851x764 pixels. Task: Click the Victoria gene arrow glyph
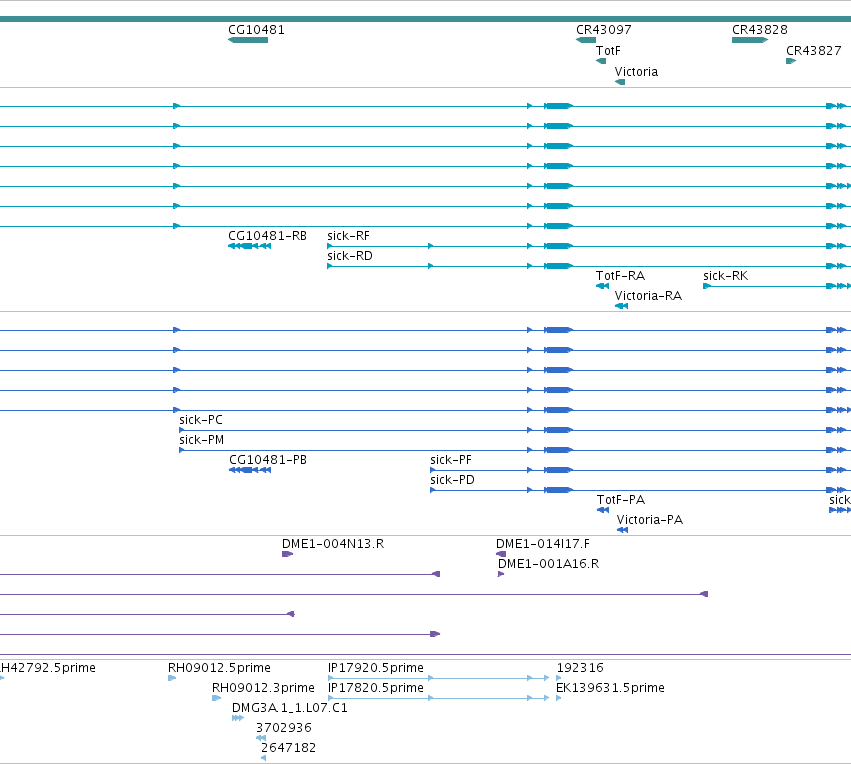point(620,82)
